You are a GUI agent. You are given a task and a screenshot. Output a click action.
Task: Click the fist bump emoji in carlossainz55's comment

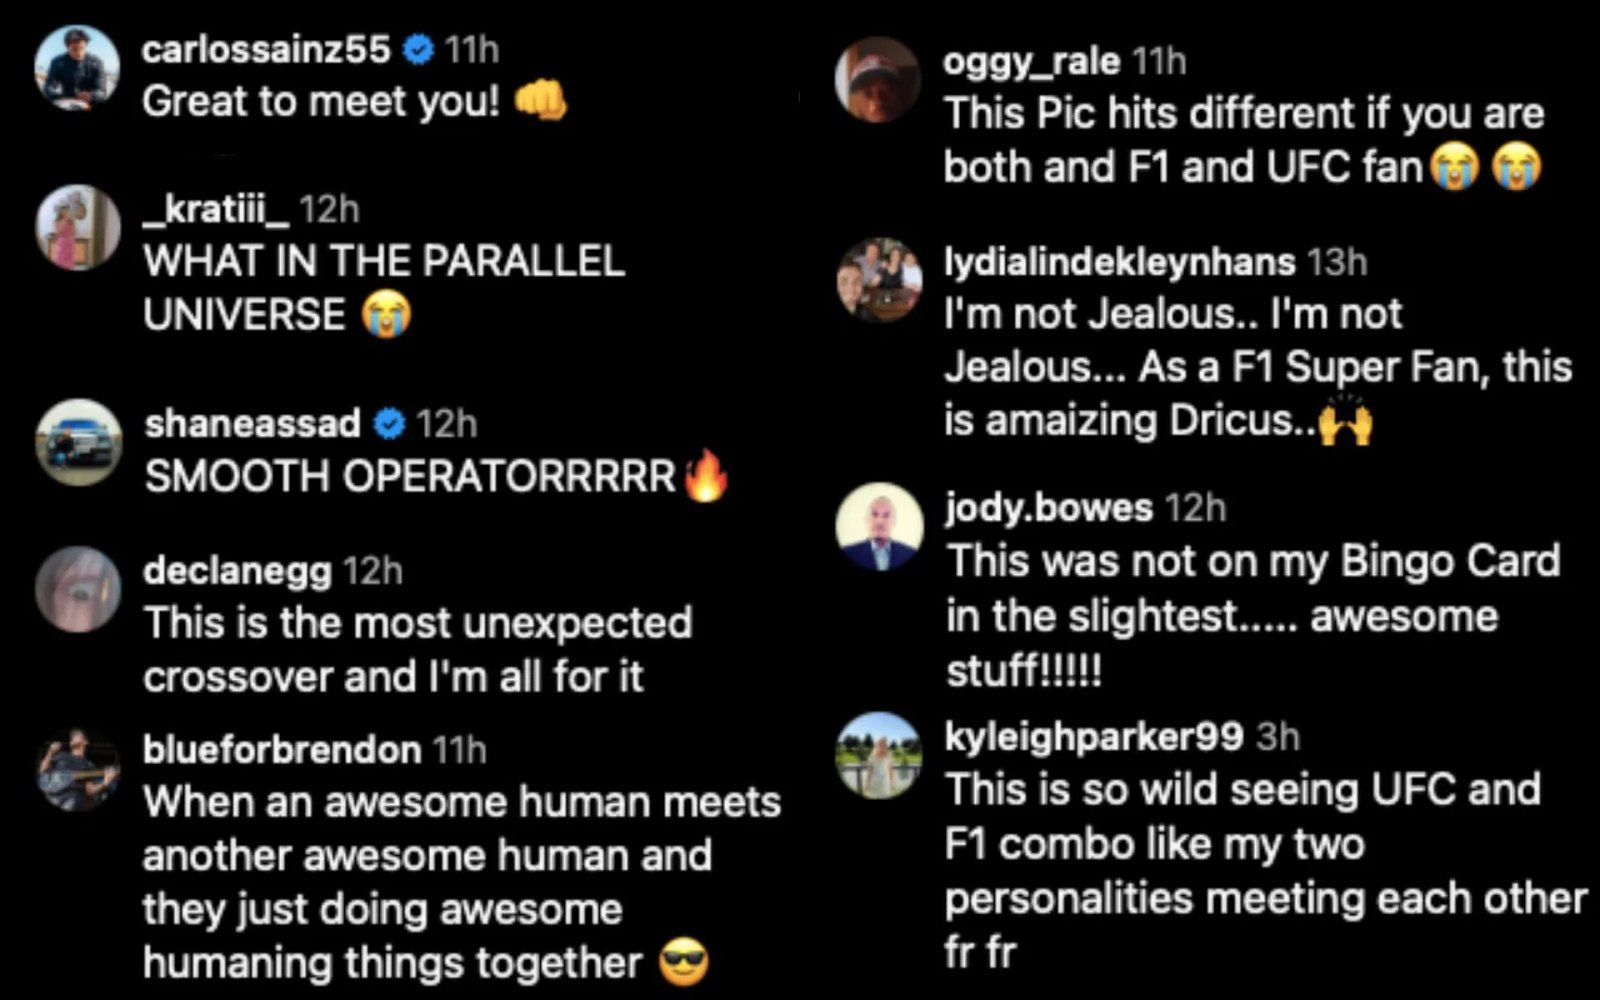(x=541, y=99)
